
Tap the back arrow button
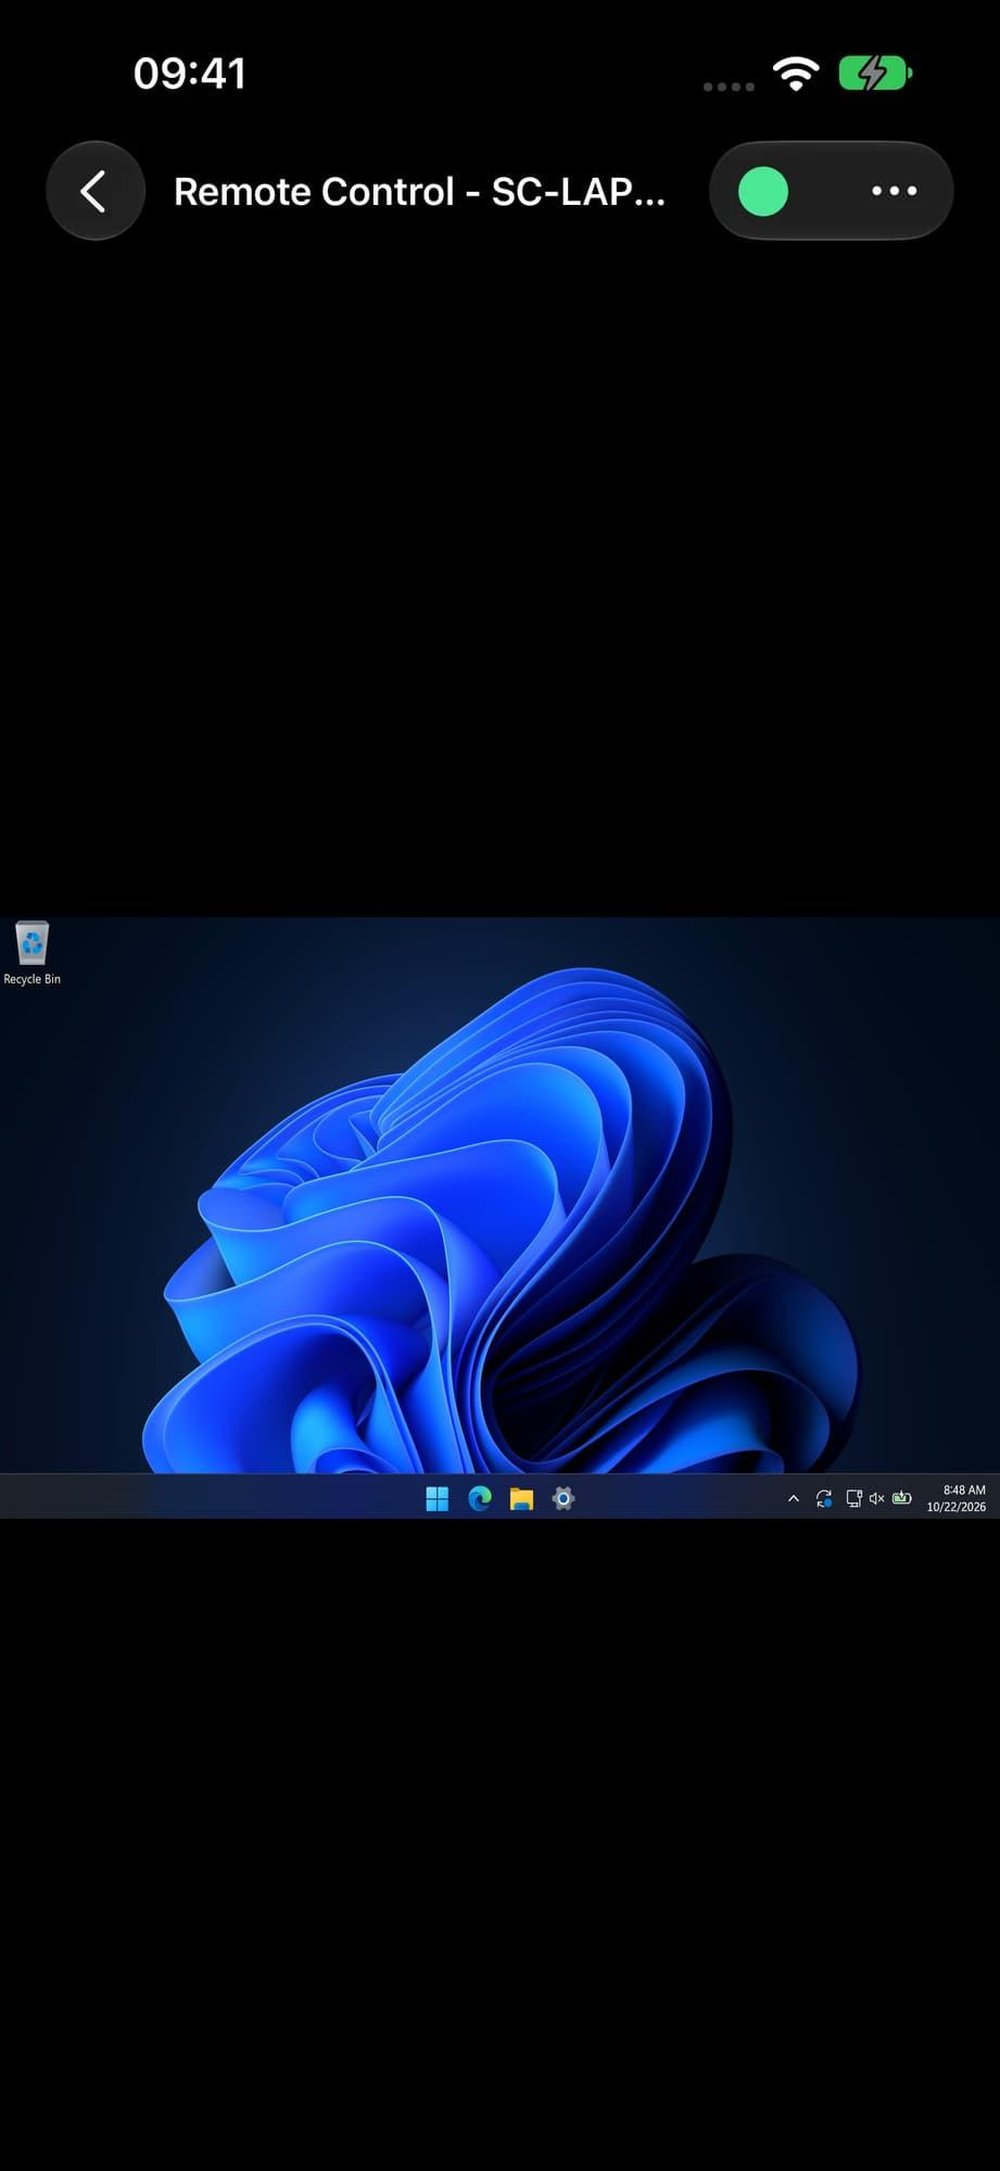click(x=95, y=191)
